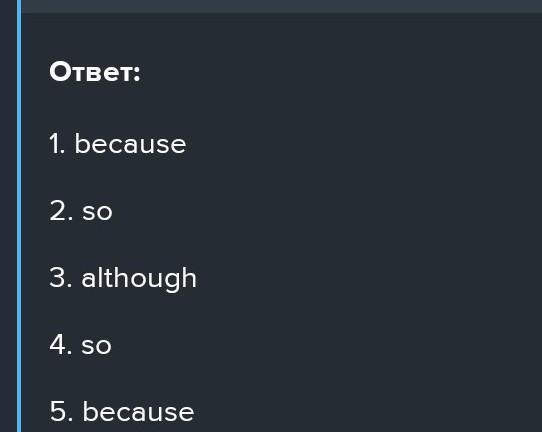
Task: Click the blank gap between answers 4 and 5
Action: click(277, 377)
